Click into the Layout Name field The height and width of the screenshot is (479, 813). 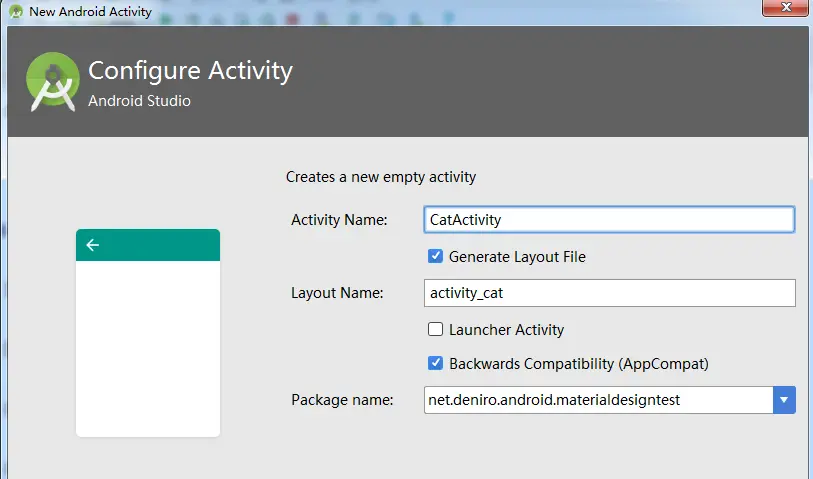click(x=608, y=293)
